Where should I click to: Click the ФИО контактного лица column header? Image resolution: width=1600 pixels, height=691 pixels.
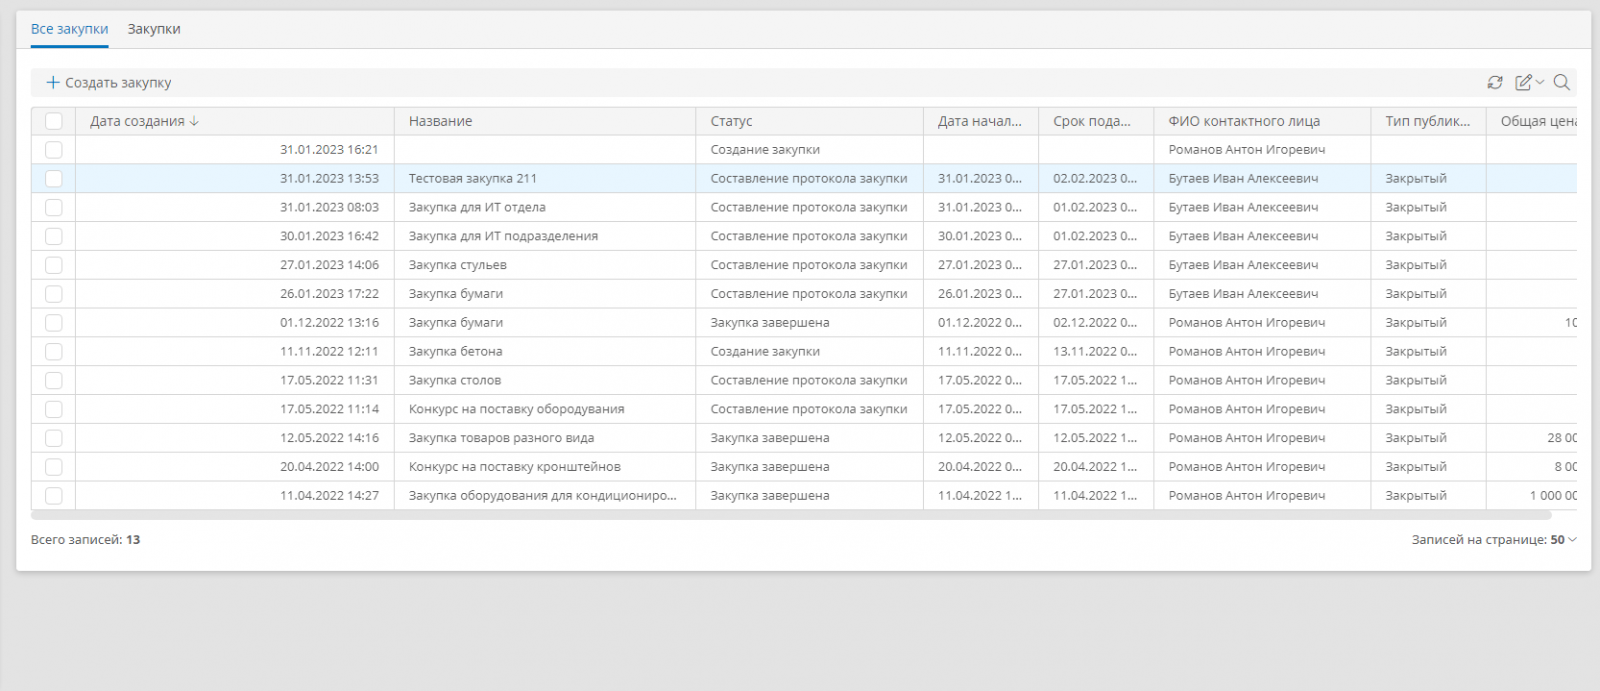(x=1243, y=121)
